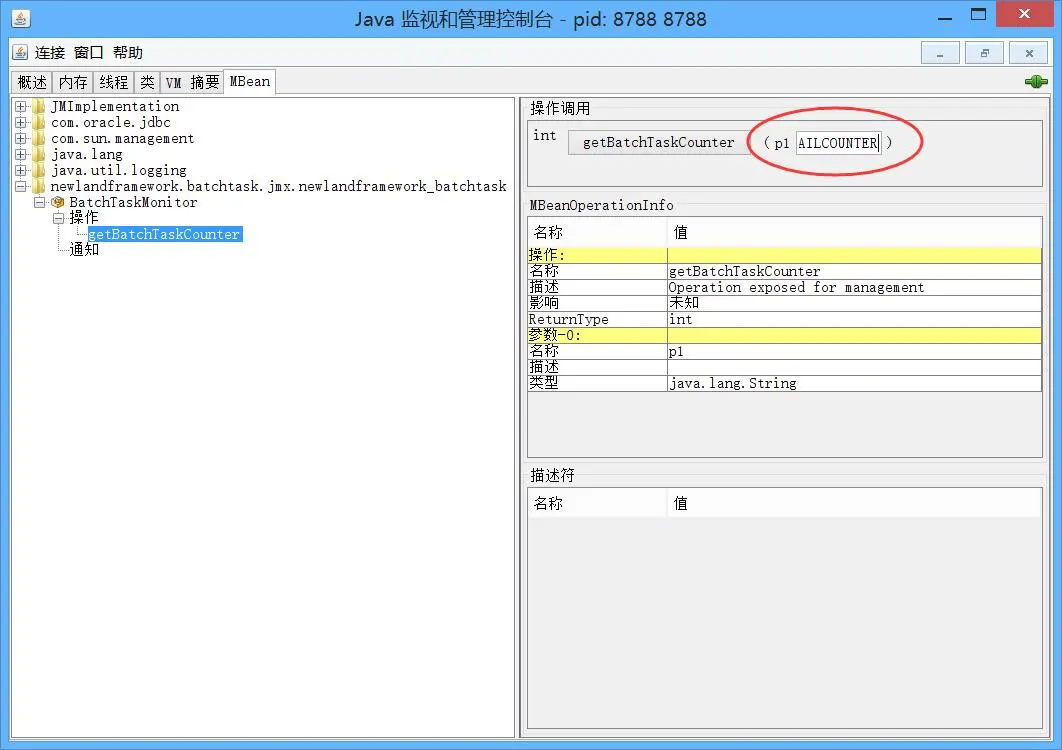This screenshot has width=1062, height=750.
Task: Invoke the getBatchTaskCounter operation button
Action: click(658, 142)
